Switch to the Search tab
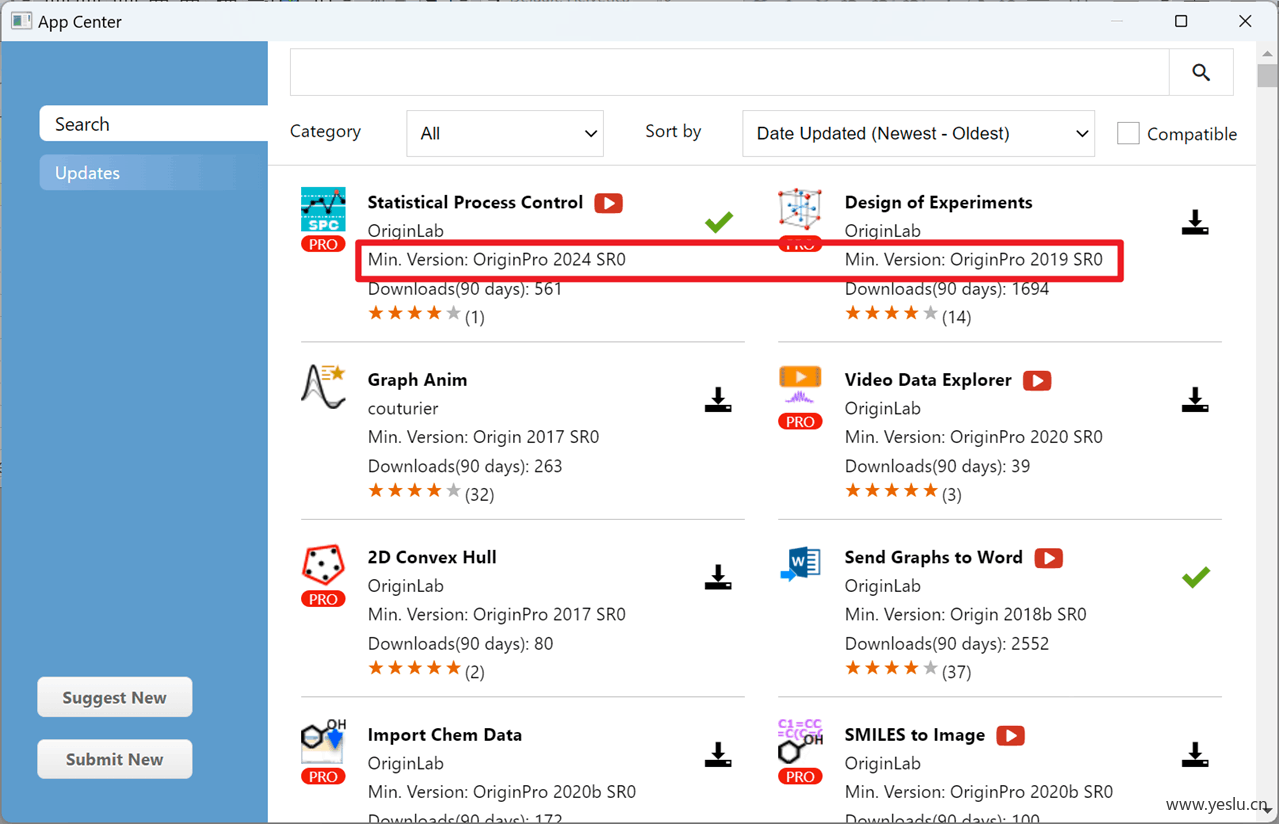This screenshot has width=1279, height=824. tap(153, 124)
